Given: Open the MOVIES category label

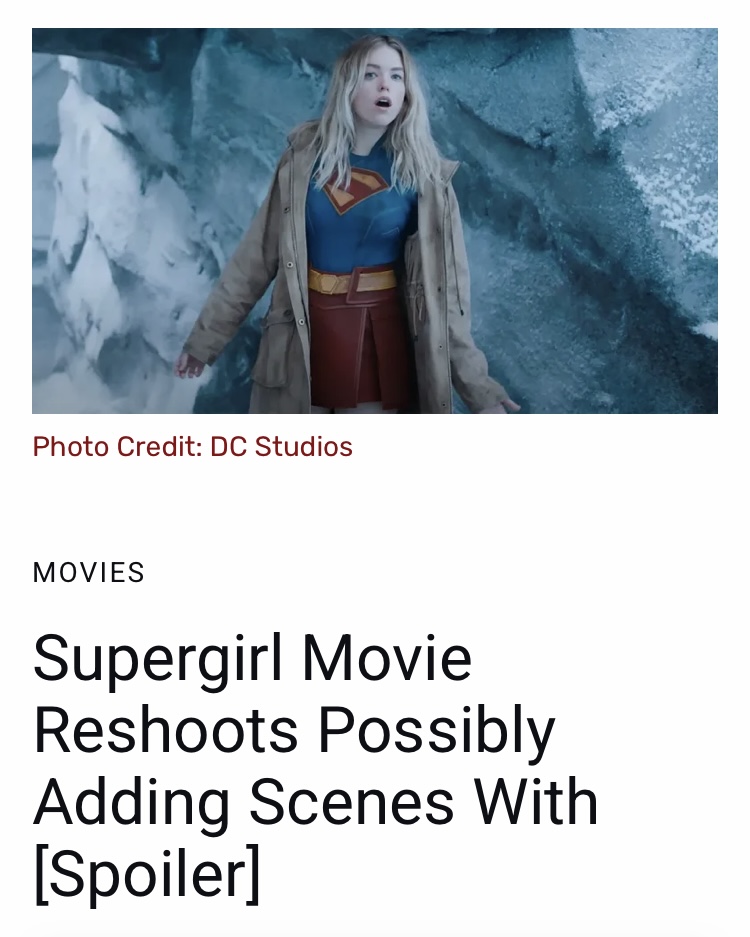Looking at the screenshot, I should [x=88, y=572].
